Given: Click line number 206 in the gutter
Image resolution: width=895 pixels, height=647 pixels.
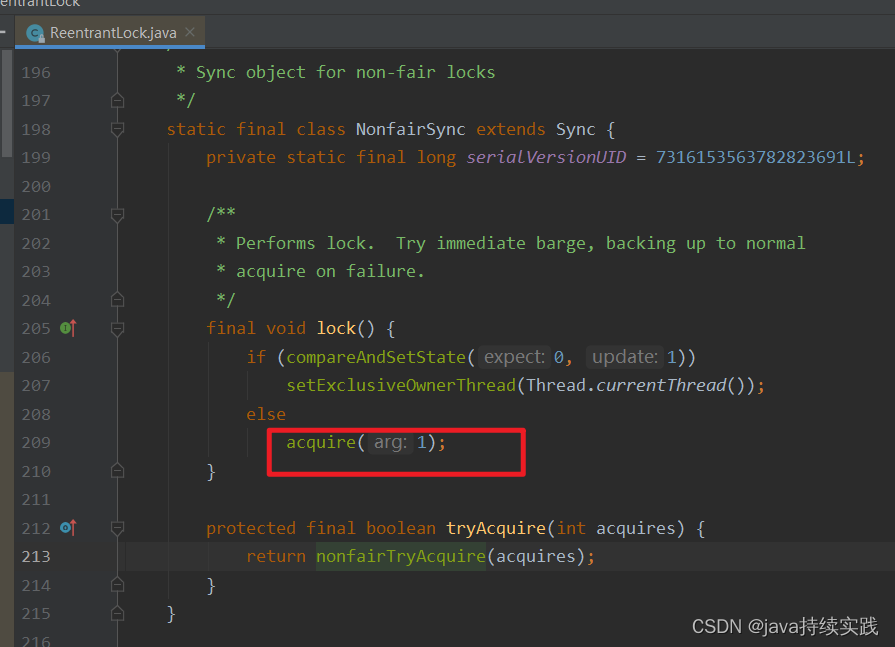Looking at the screenshot, I should click(36, 358).
